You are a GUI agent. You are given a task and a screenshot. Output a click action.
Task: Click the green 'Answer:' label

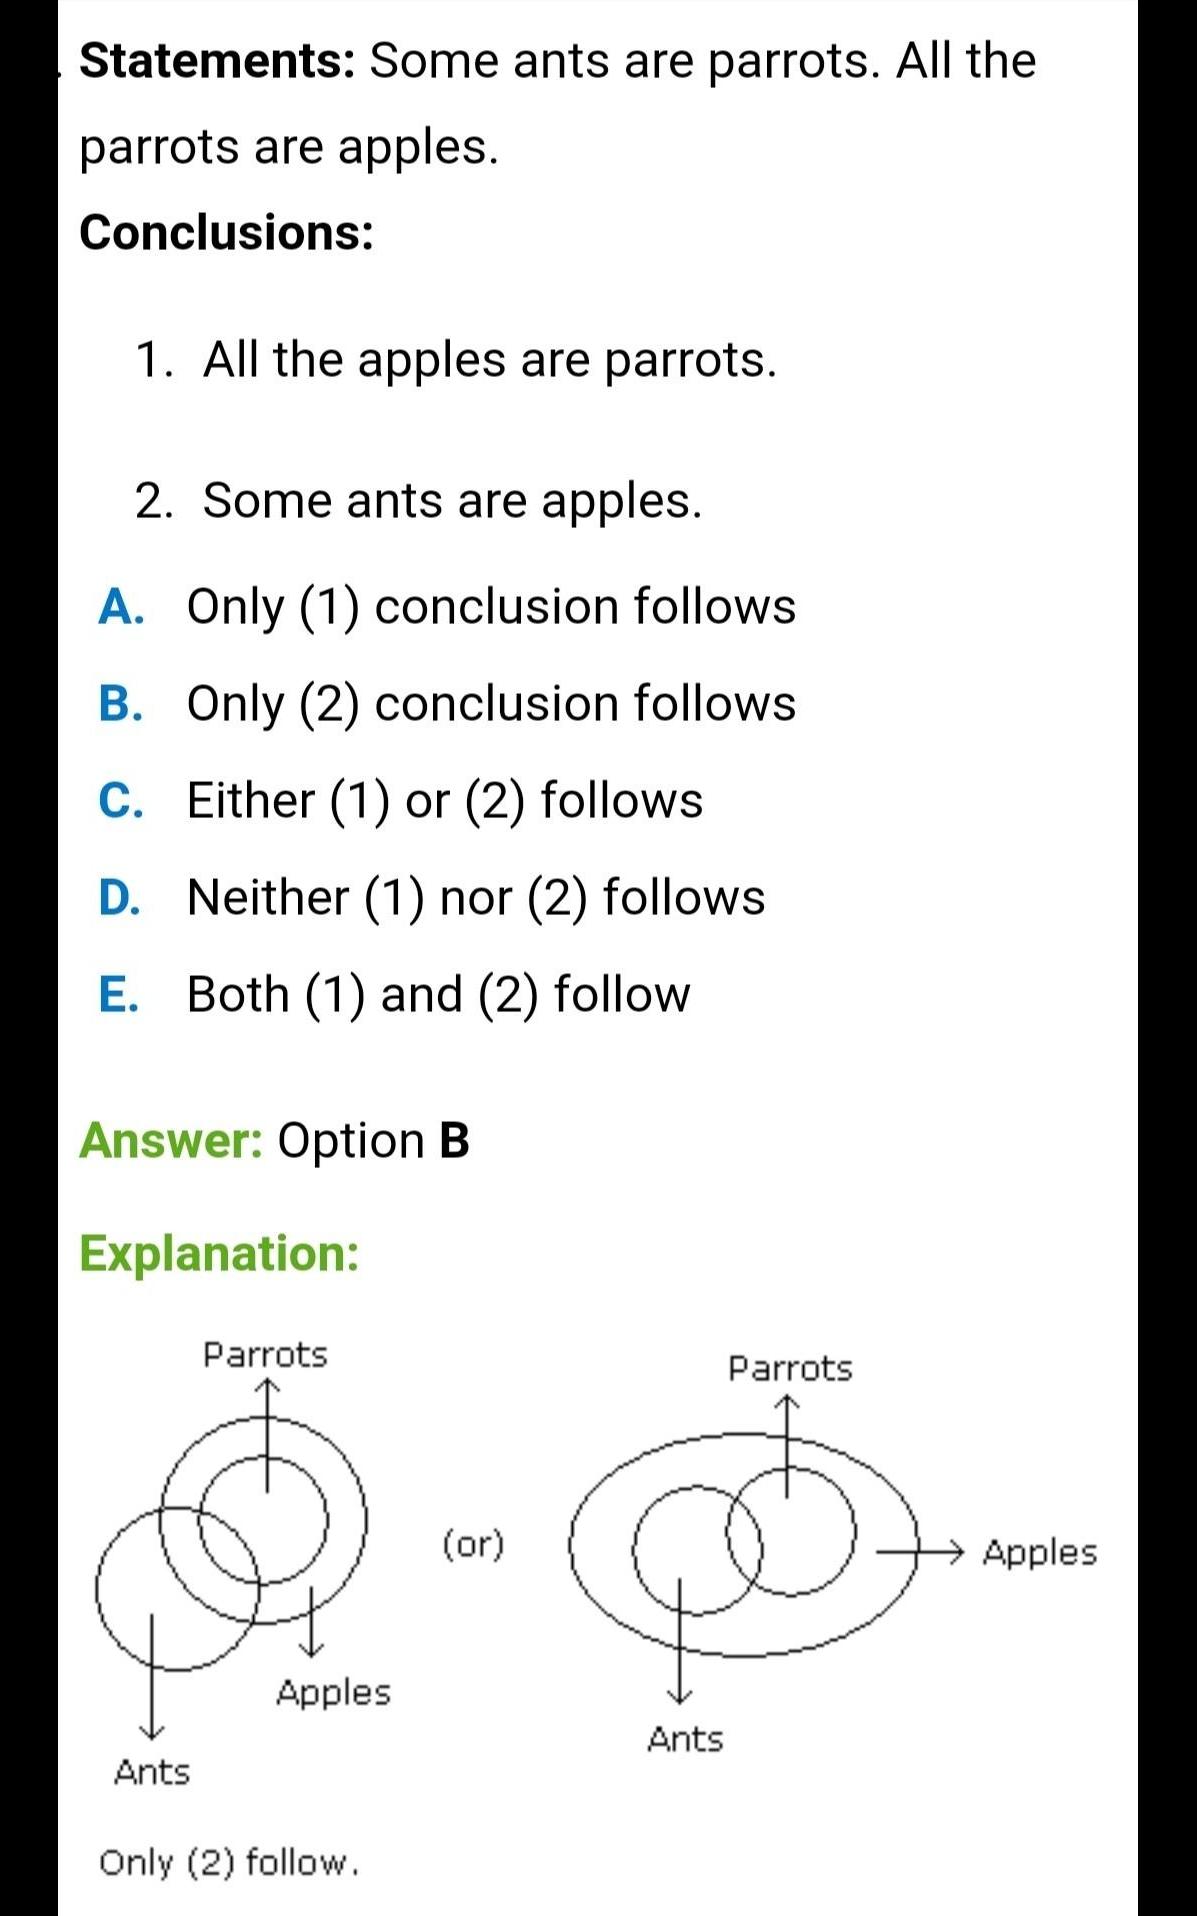(171, 1140)
